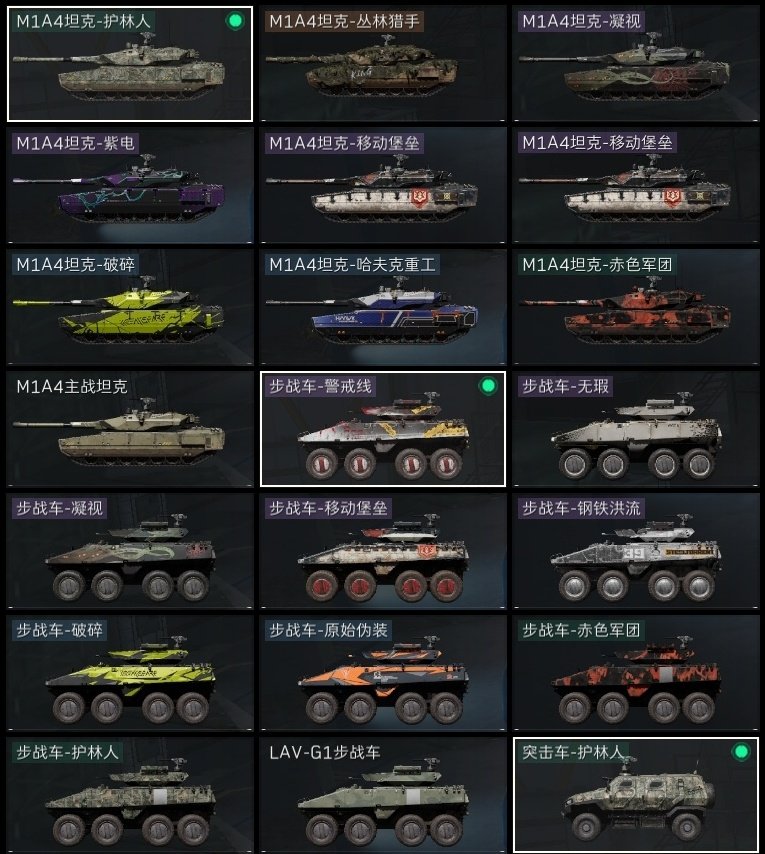
Task: Click green equipped dot on 步战车-警戒线
Action: point(488,386)
